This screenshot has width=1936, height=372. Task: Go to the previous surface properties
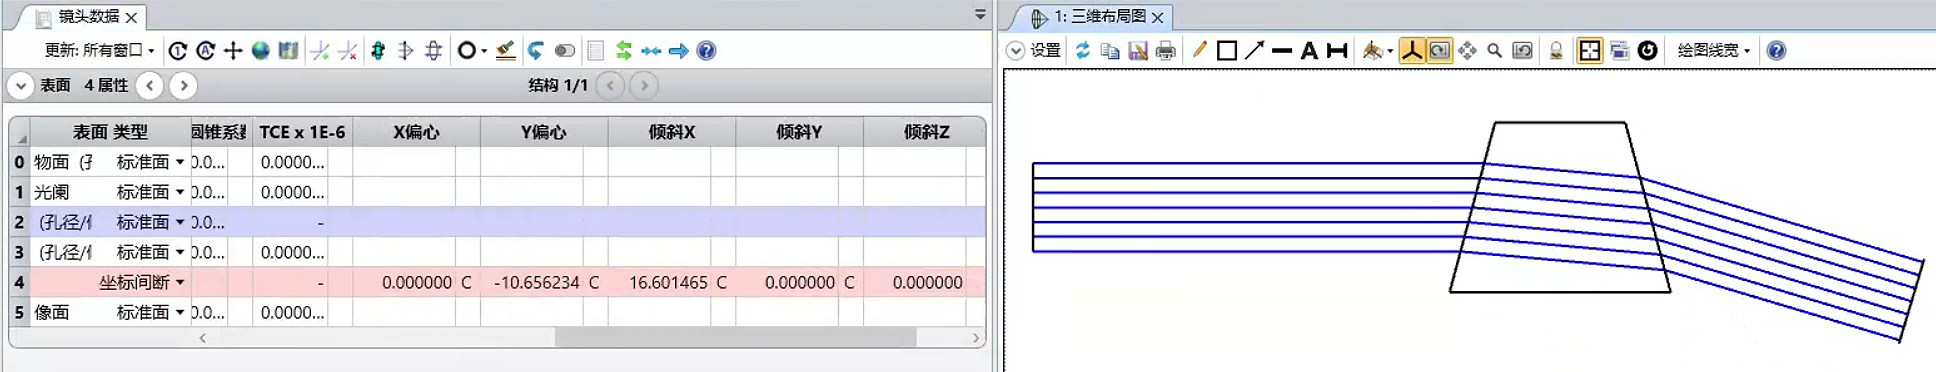coord(149,85)
